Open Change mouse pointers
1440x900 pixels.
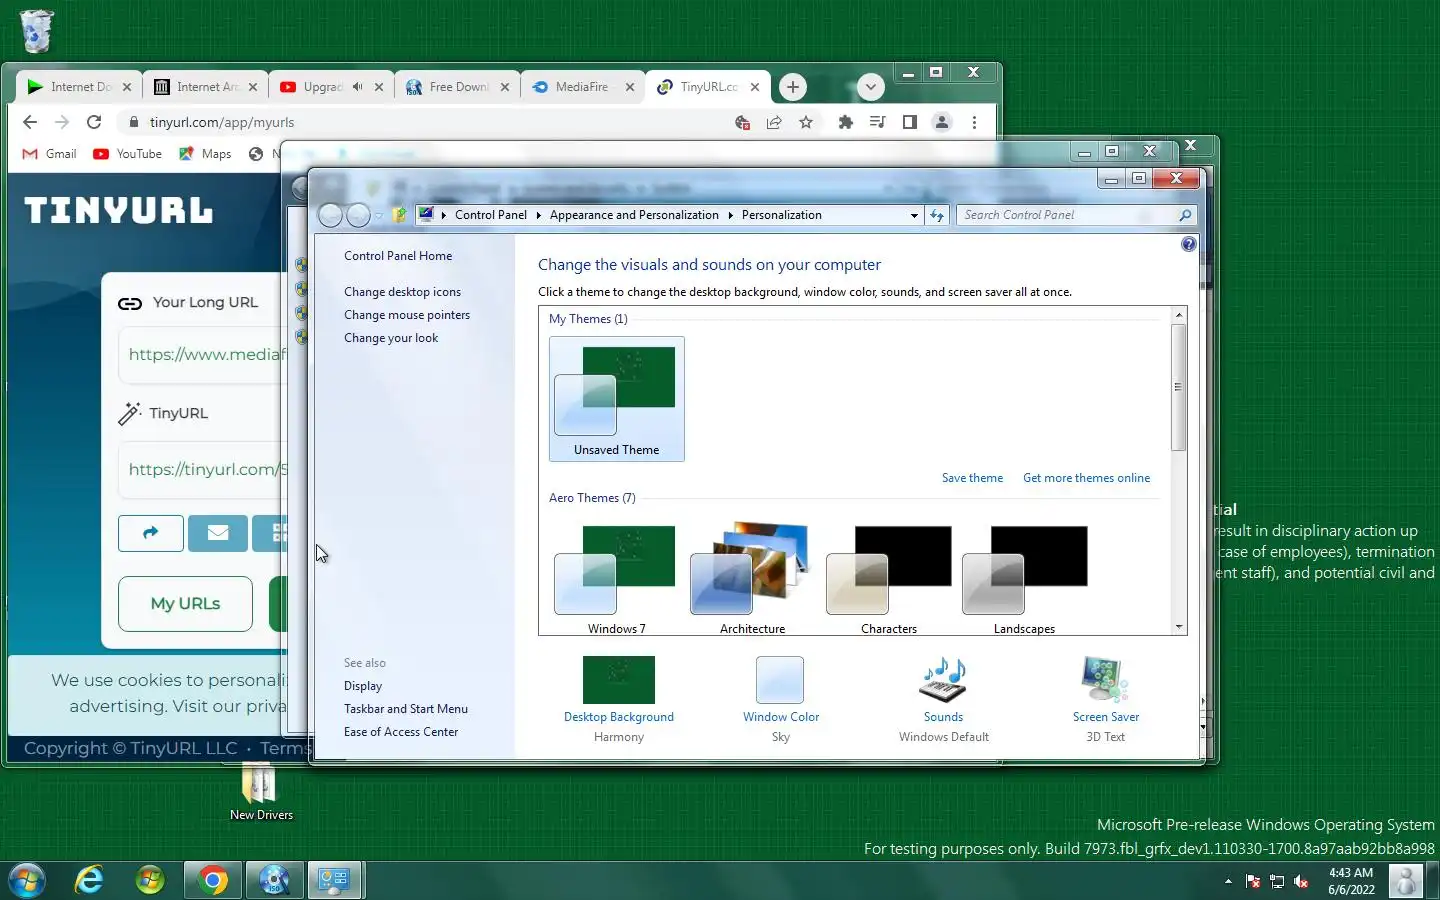click(x=407, y=315)
